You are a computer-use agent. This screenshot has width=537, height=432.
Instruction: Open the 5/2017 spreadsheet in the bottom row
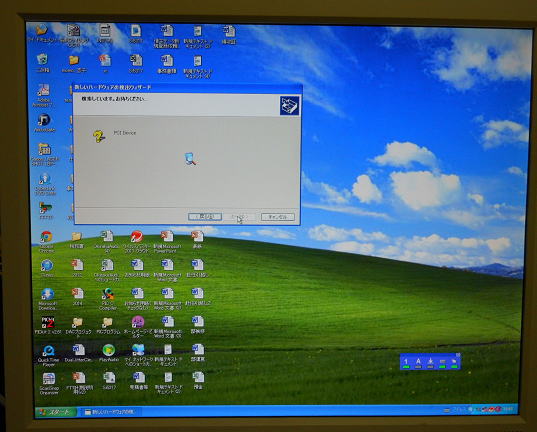[109, 378]
